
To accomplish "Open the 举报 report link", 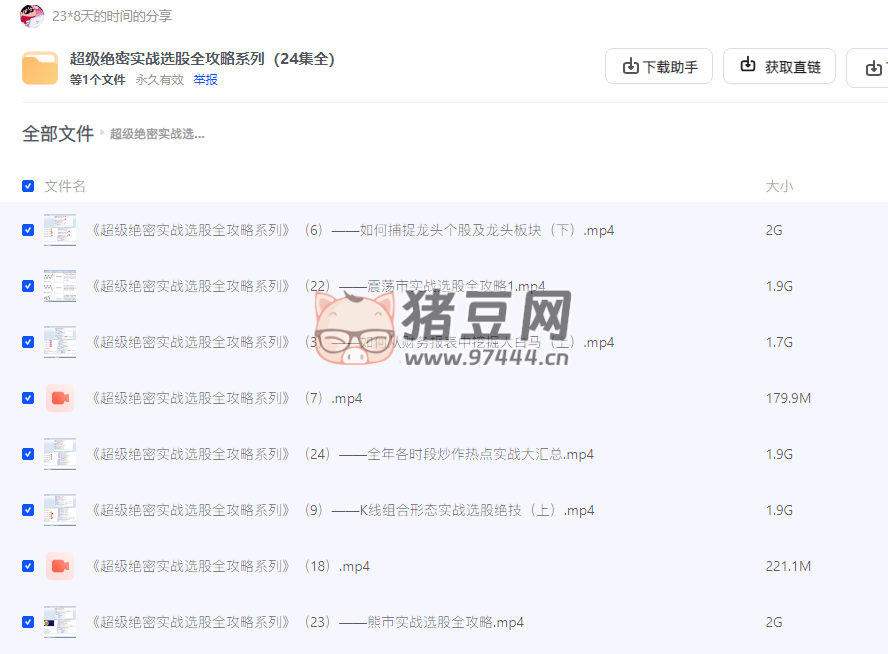I will (205, 79).
